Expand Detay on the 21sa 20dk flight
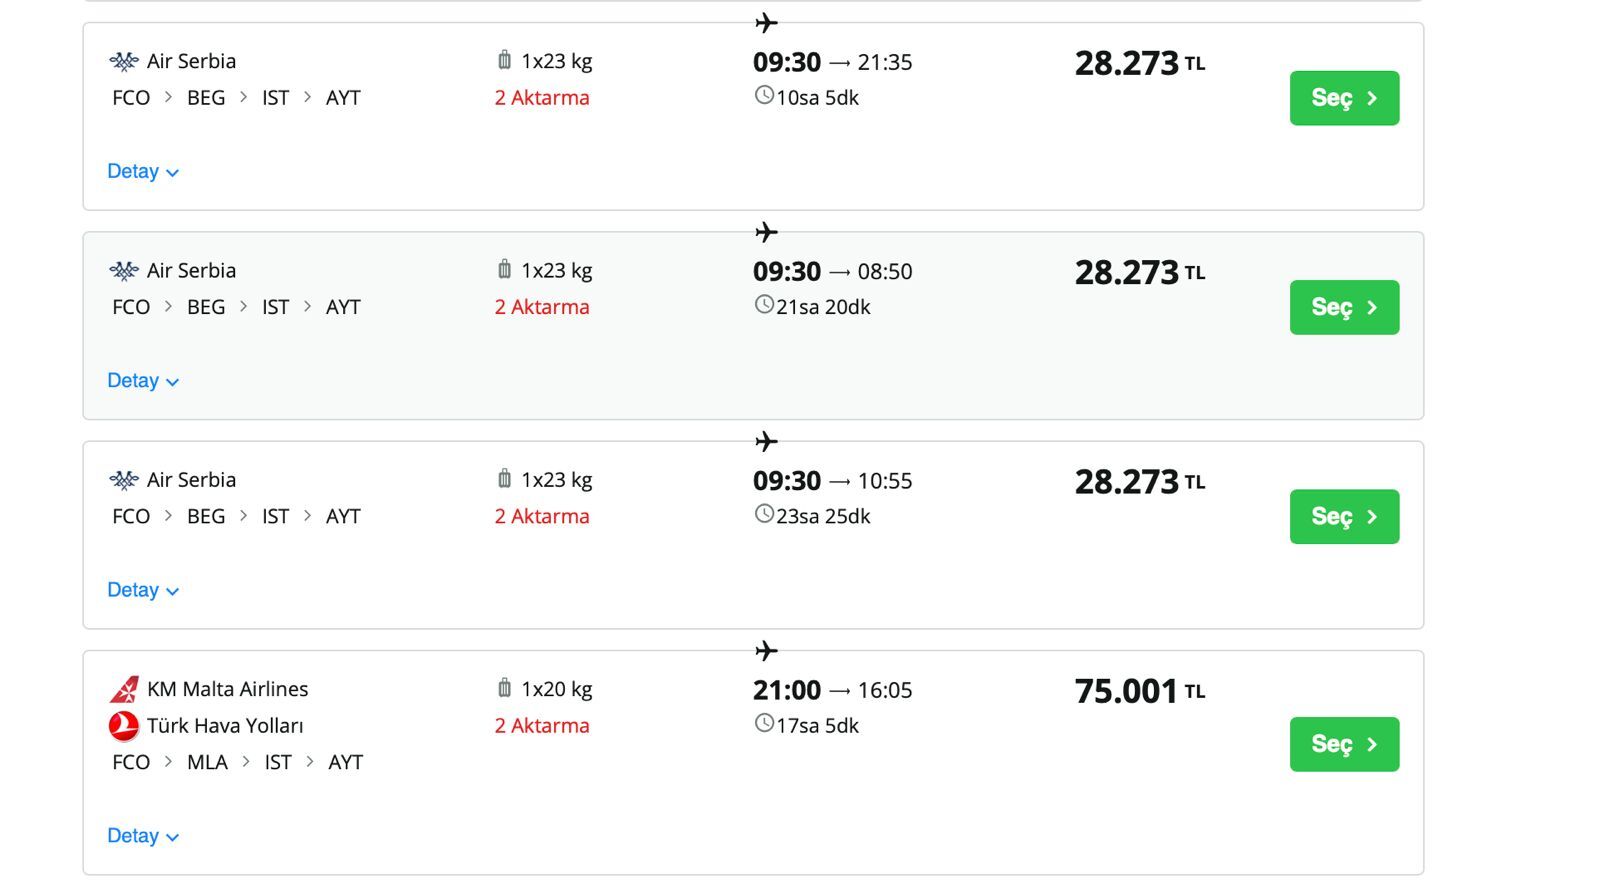 (x=143, y=380)
